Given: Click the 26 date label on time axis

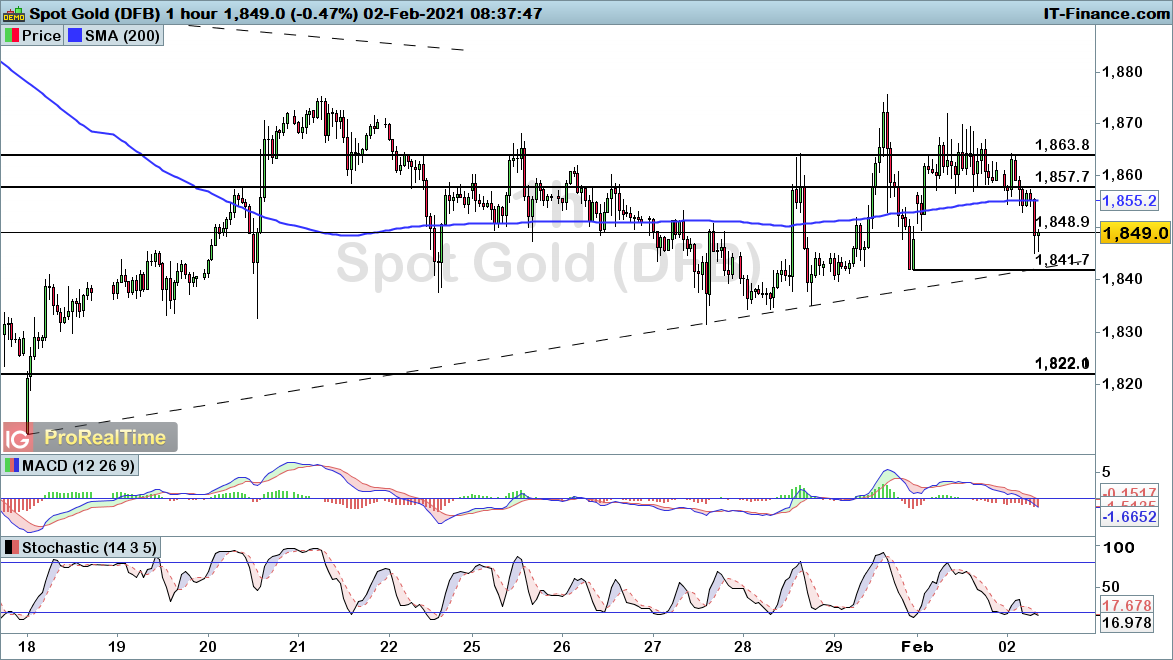Looking at the screenshot, I should [x=562, y=647].
